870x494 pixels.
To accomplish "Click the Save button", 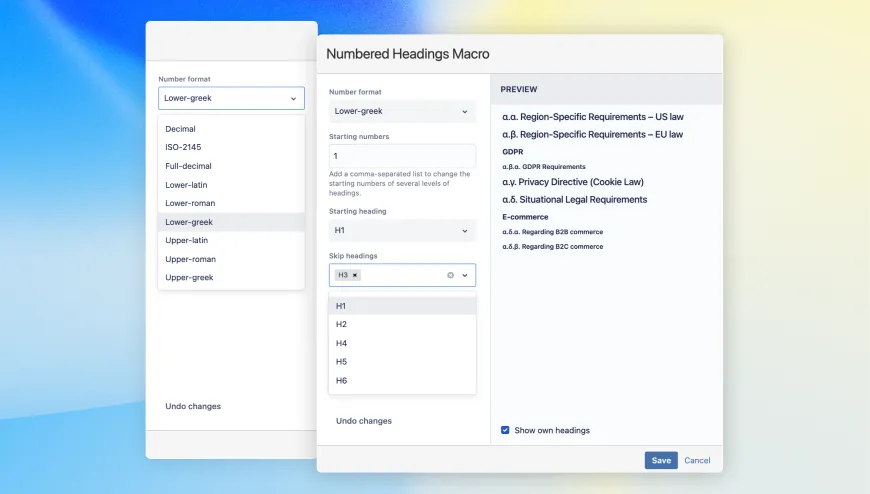I will tap(661, 460).
